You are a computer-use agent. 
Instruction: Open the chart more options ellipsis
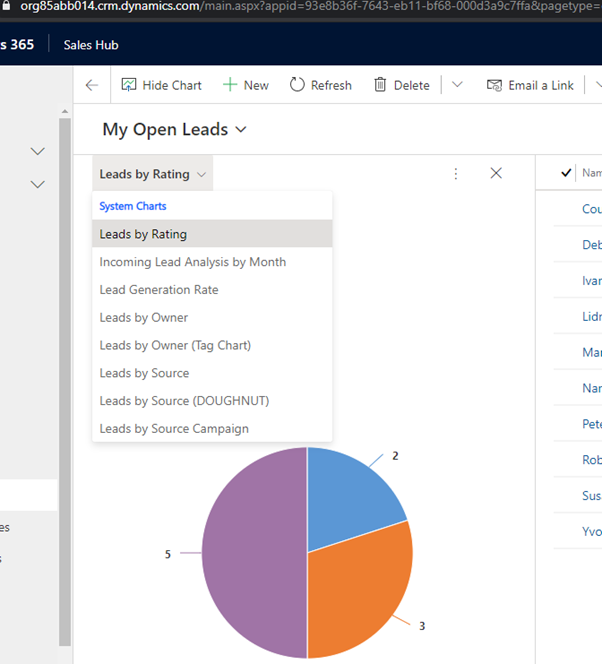coord(456,173)
